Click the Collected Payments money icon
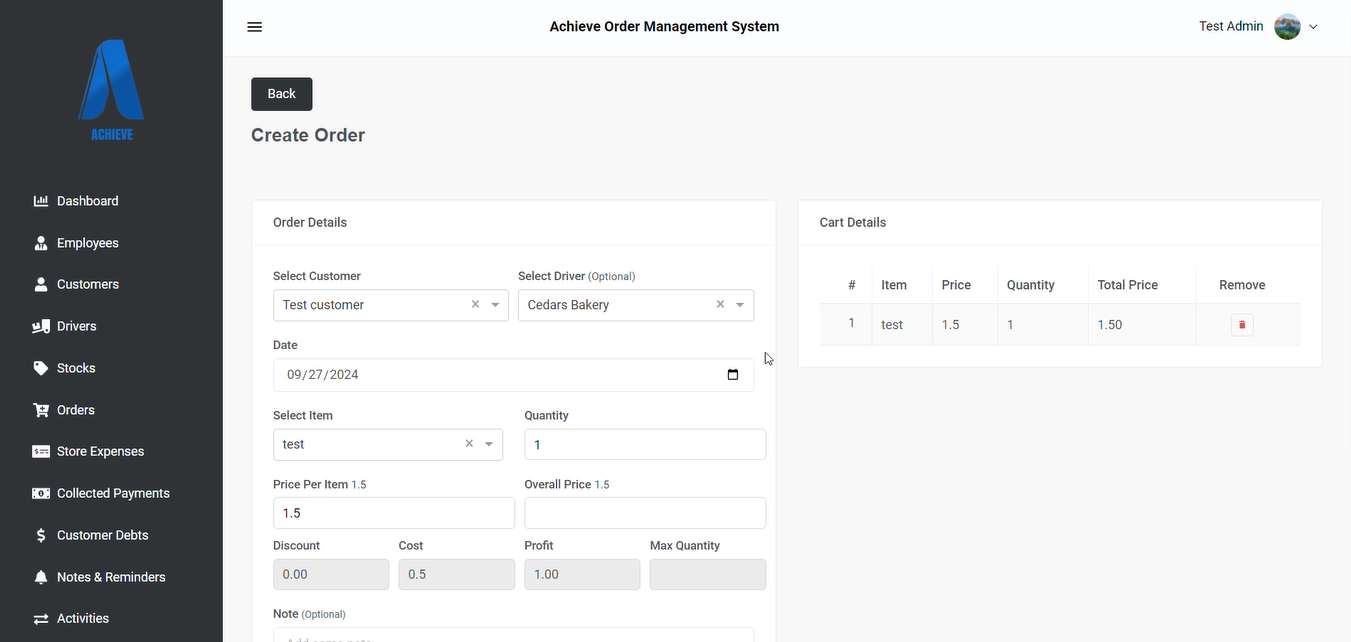Image resolution: width=1351 pixels, height=642 pixels. click(x=41, y=493)
